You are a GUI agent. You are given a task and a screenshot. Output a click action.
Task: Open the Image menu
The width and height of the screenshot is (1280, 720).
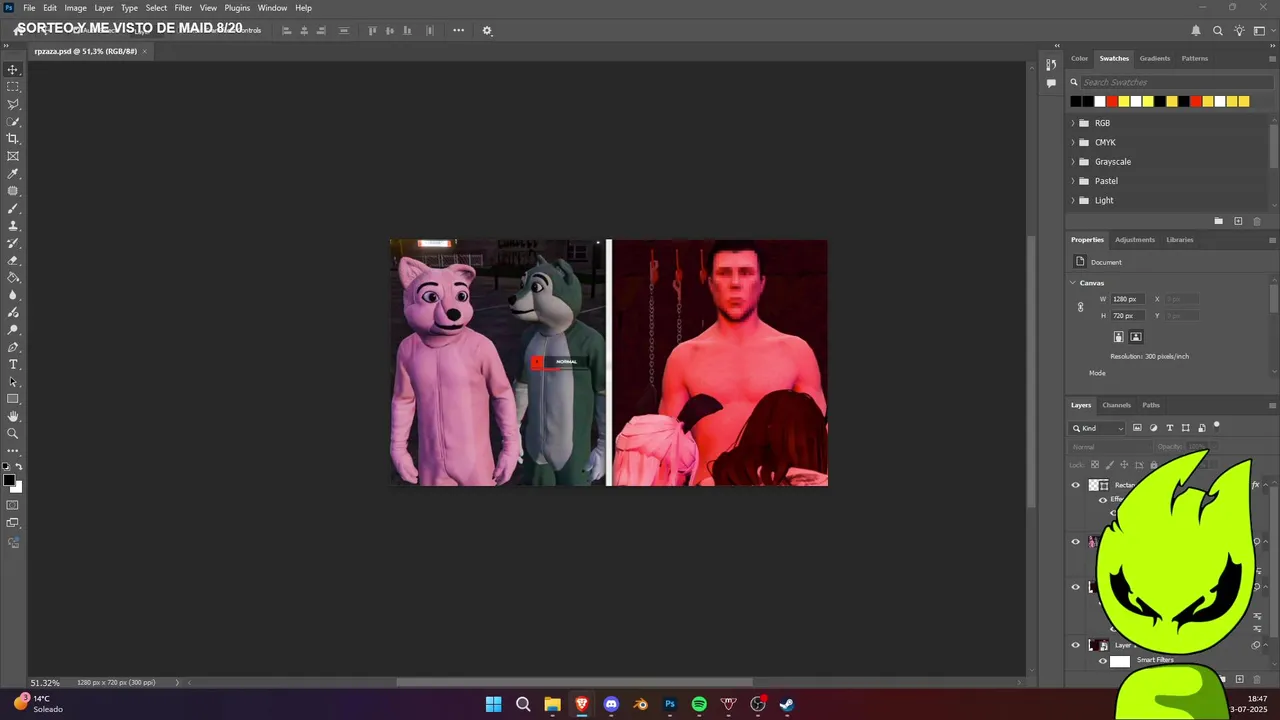click(76, 8)
